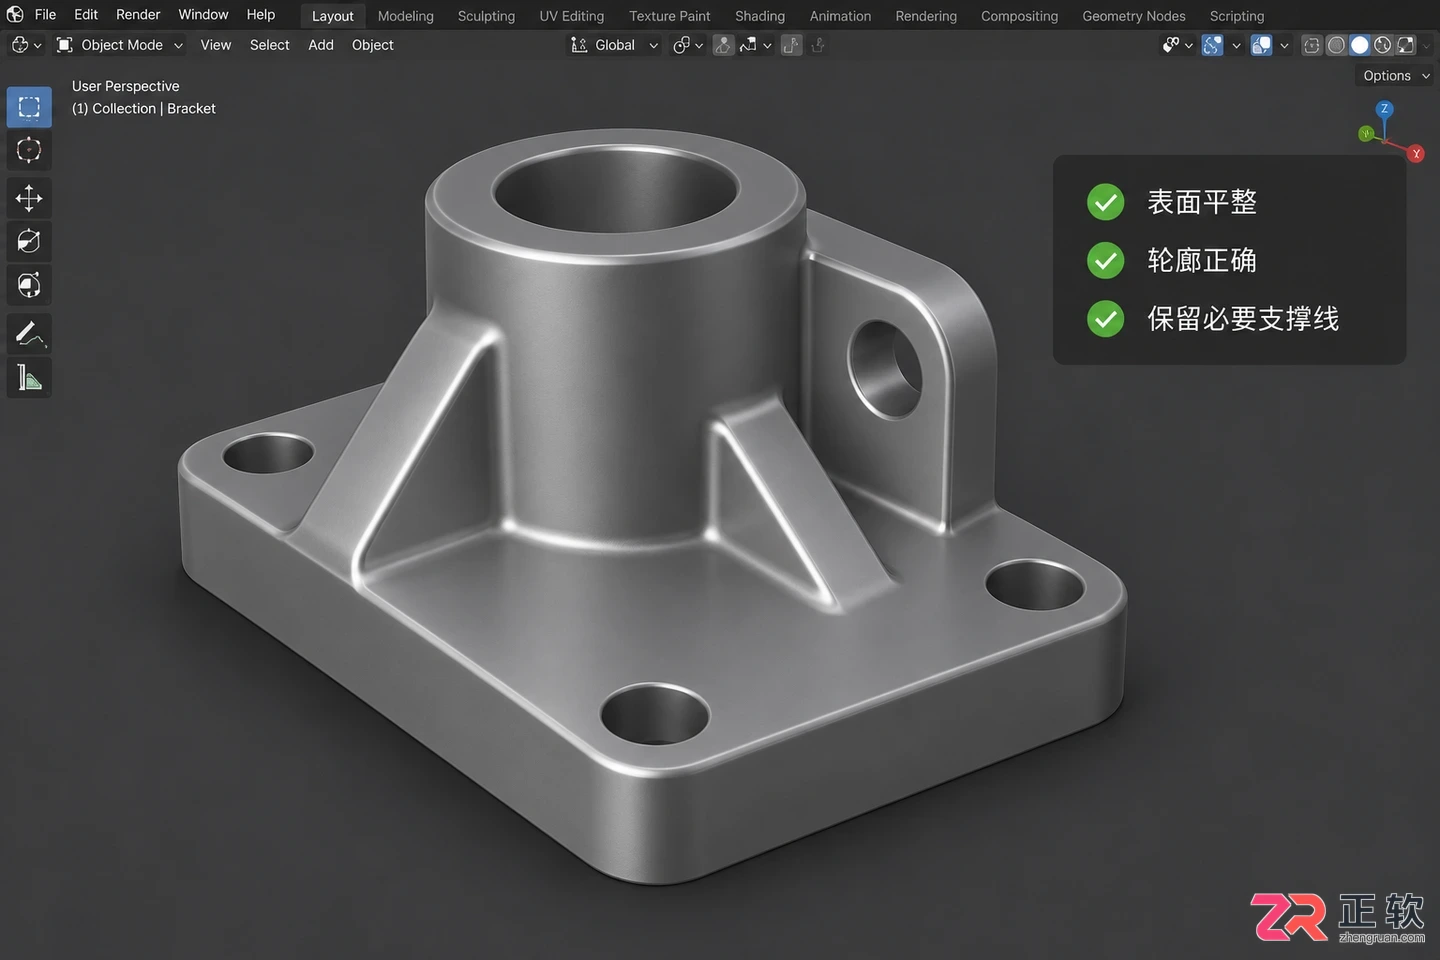Click the transform pivot point icon
The width and height of the screenshot is (1440, 960).
(682, 45)
